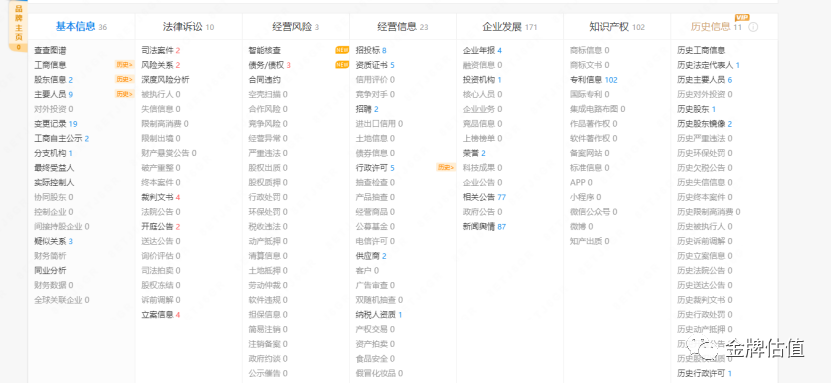Click 融资信息 0 entry

[482, 65]
